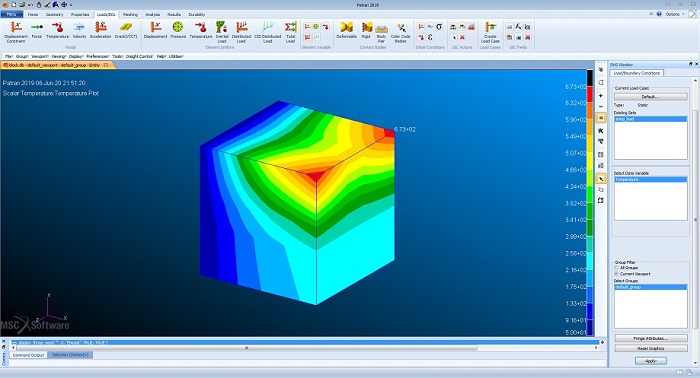Enable the All Groups filter option
This screenshot has width=700, height=378.
[x=617, y=268]
